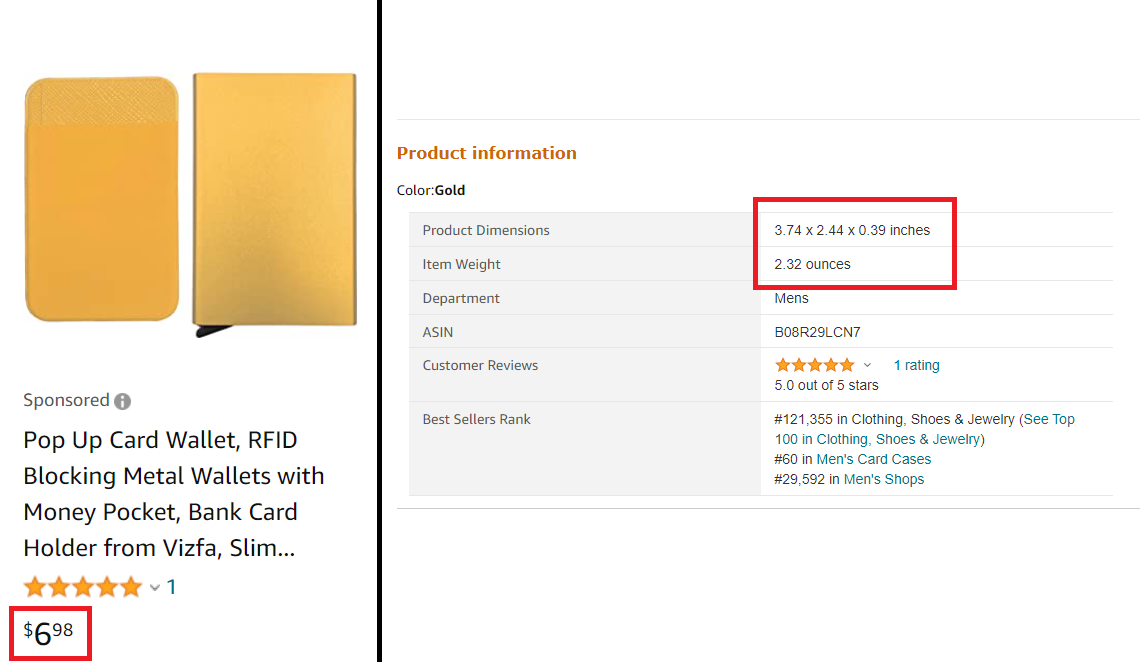Open See Top 100 in Clothing, Shoes & Jewelry
Screen dimensions: 1147x662
pos(925,429)
